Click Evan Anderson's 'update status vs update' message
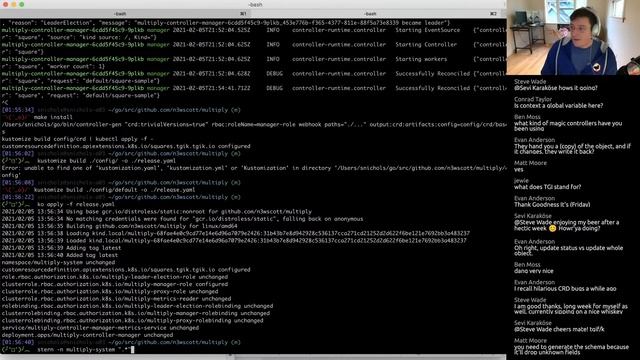640x360 pixels. [x=568, y=251]
